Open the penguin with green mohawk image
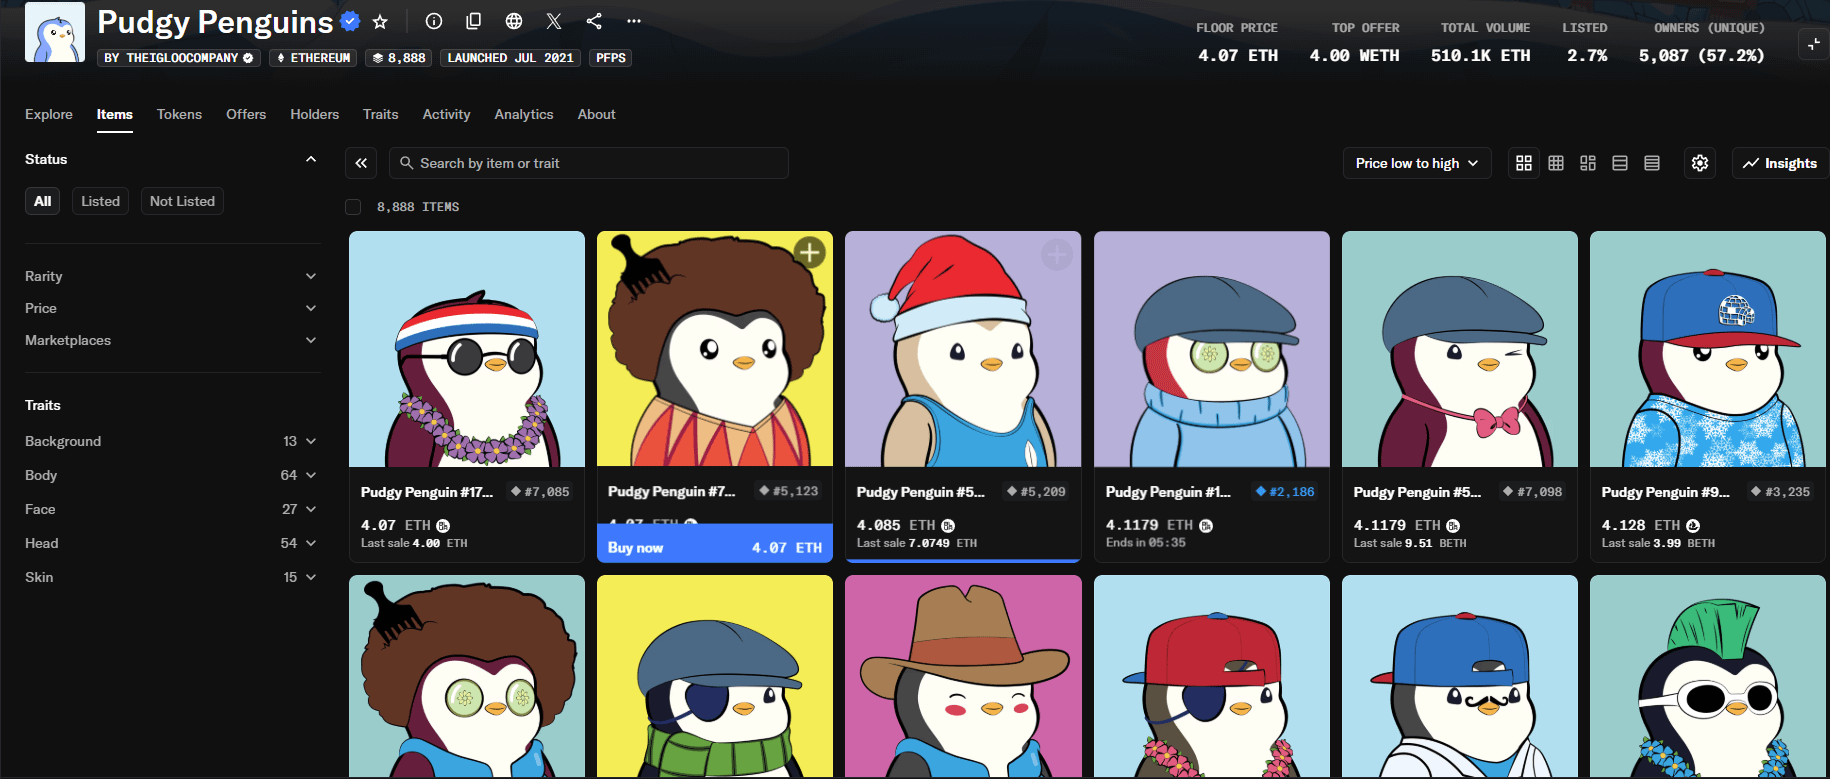This screenshot has width=1830, height=779. (x=1708, y=676)
